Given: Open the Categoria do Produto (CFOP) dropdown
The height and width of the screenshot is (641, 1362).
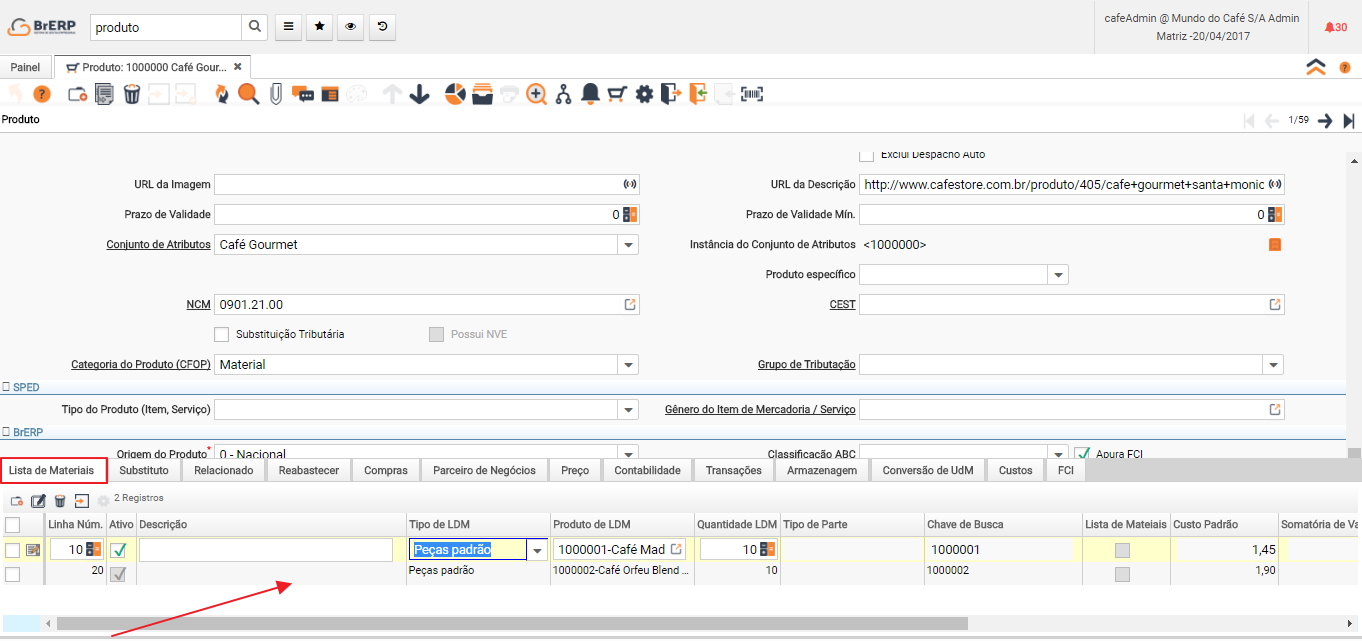Looking at the screenshot, I should pyautogui.click(x=627, y=365).
